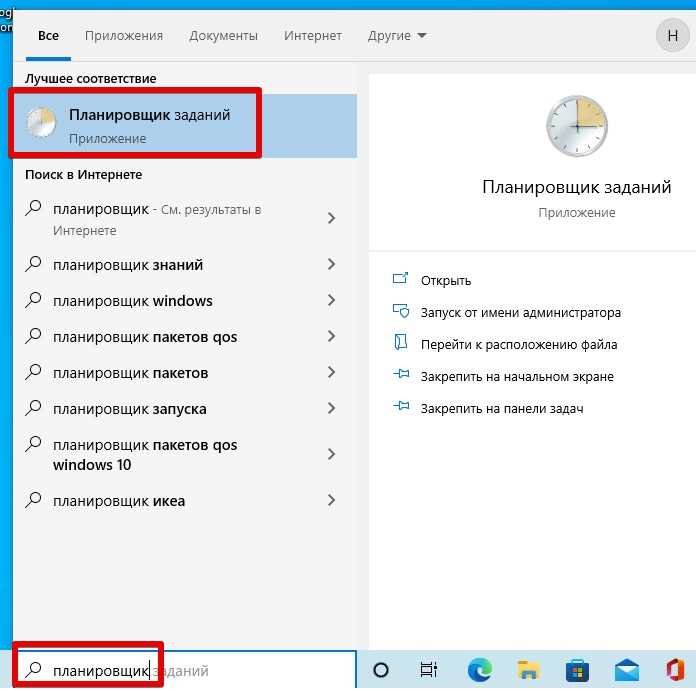
Task: Click search icon beside планировщик запуска
Action: coord(33,407)
